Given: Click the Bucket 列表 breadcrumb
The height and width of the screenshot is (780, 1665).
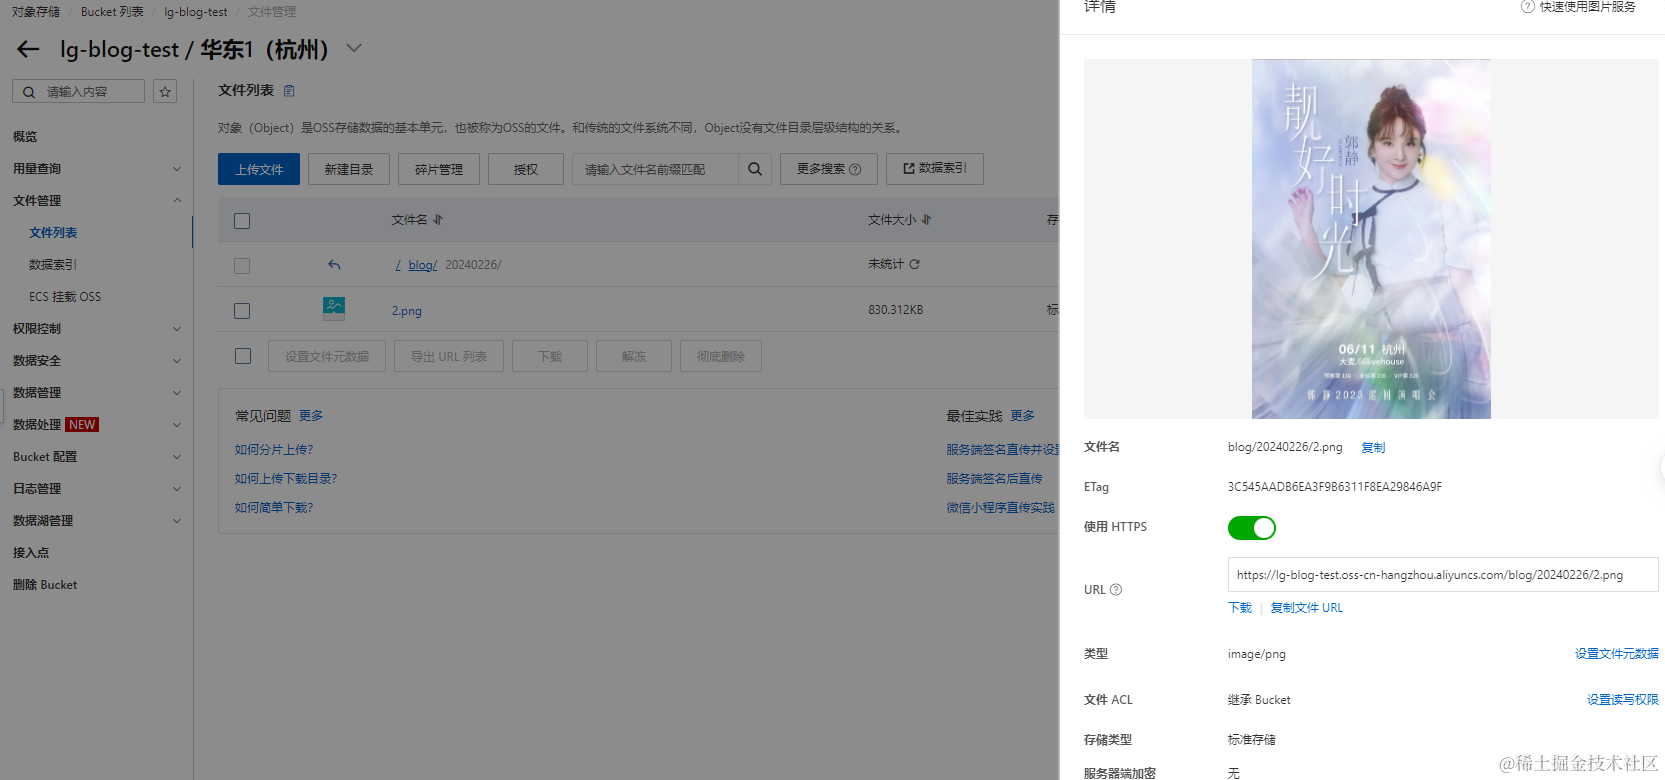Looking at the screenshot, I should pos(112,12).
